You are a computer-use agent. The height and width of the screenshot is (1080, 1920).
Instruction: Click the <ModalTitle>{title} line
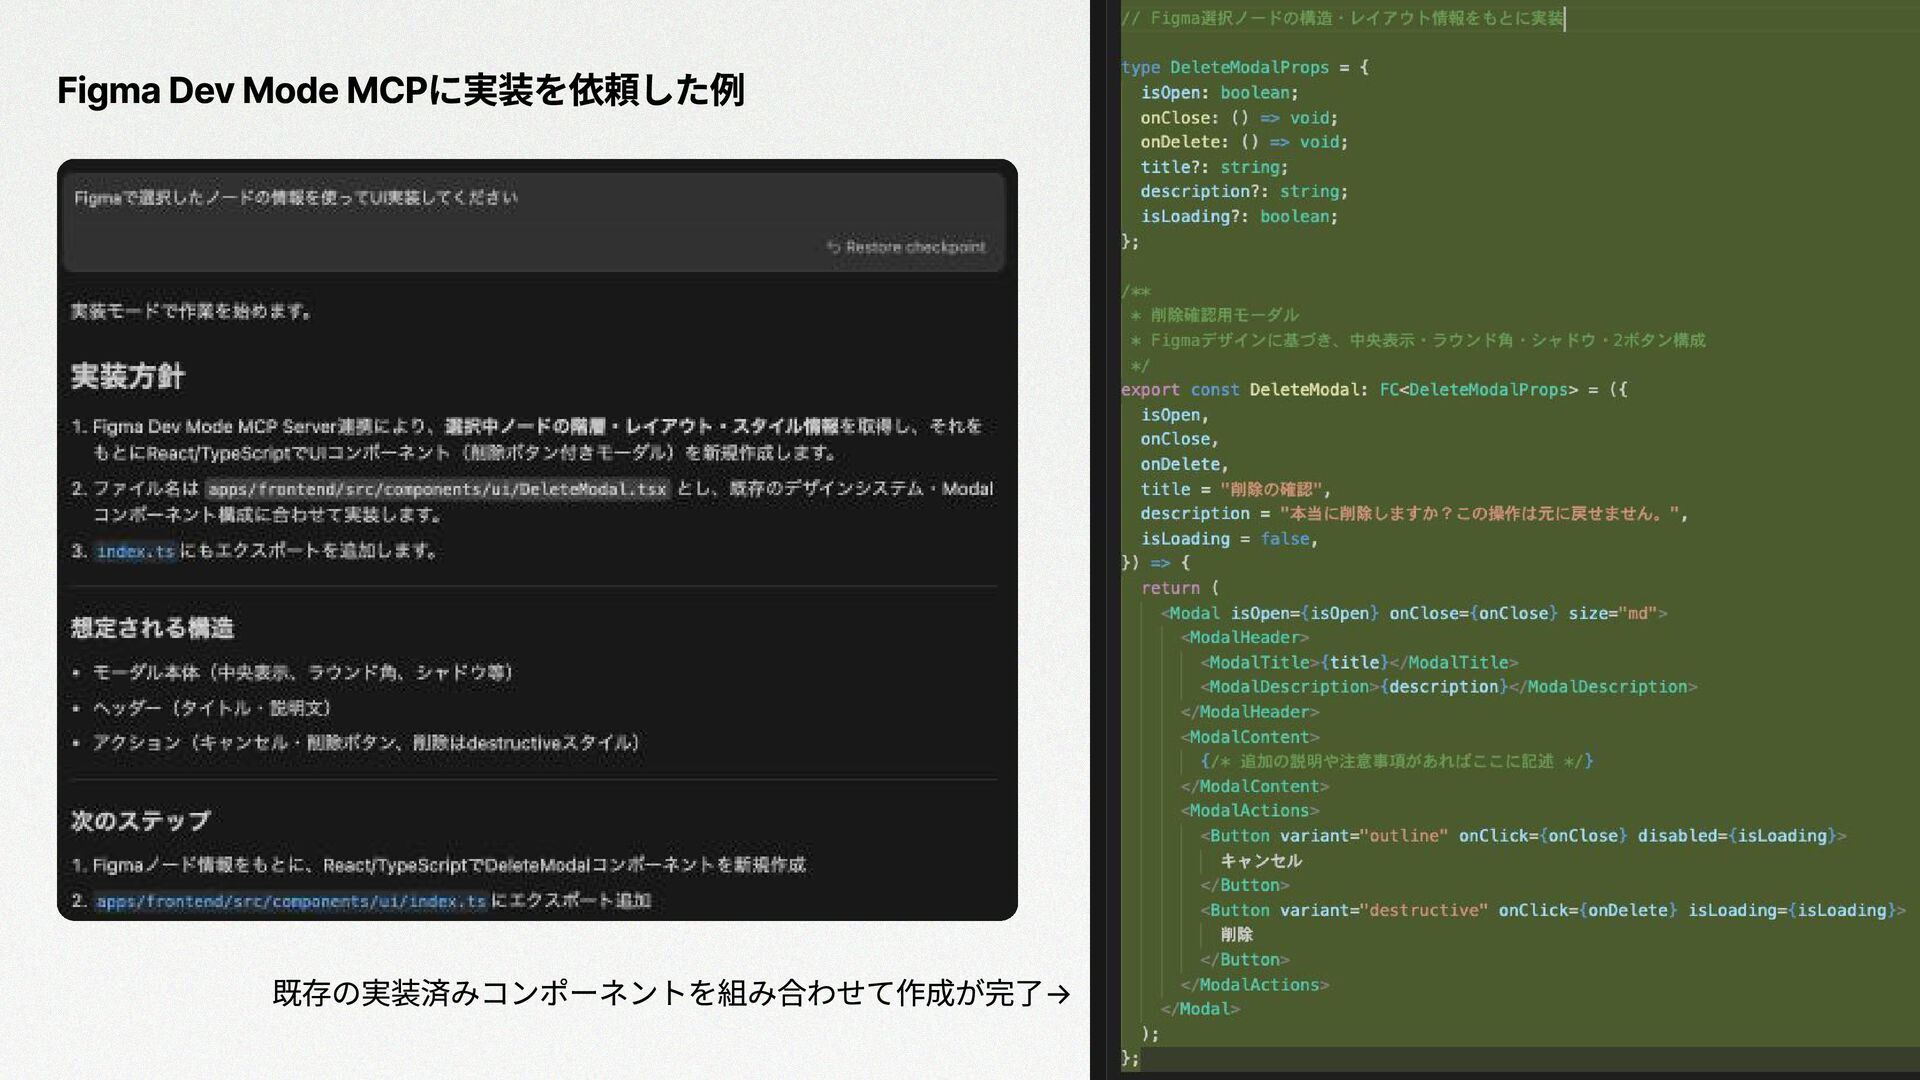(1359, 662)
